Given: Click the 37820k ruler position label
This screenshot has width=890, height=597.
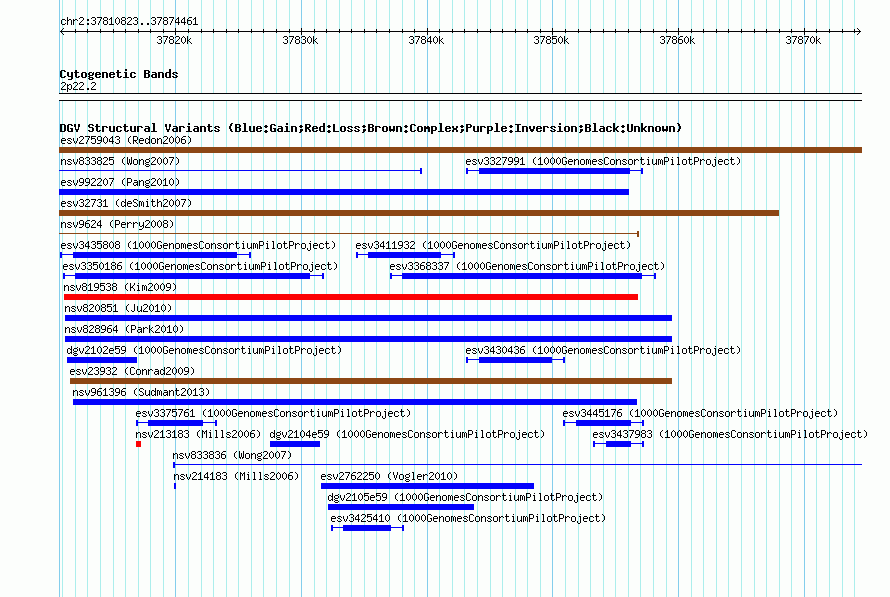Looking at the screenshot, I should click(174, 40).
